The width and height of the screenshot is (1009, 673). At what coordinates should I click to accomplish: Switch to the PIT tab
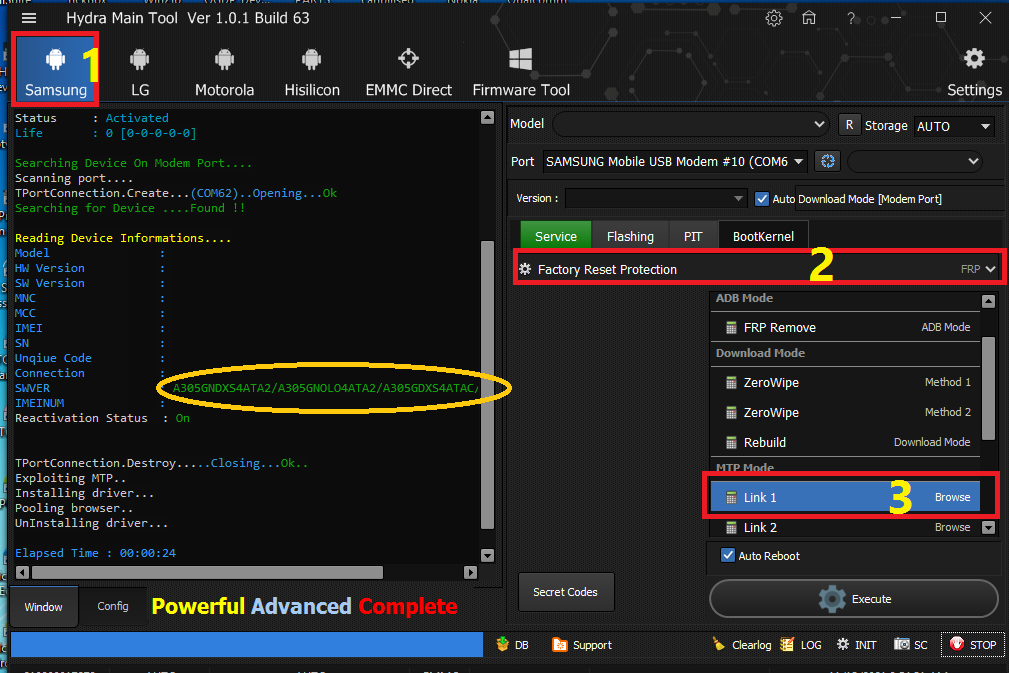(692, 236)
